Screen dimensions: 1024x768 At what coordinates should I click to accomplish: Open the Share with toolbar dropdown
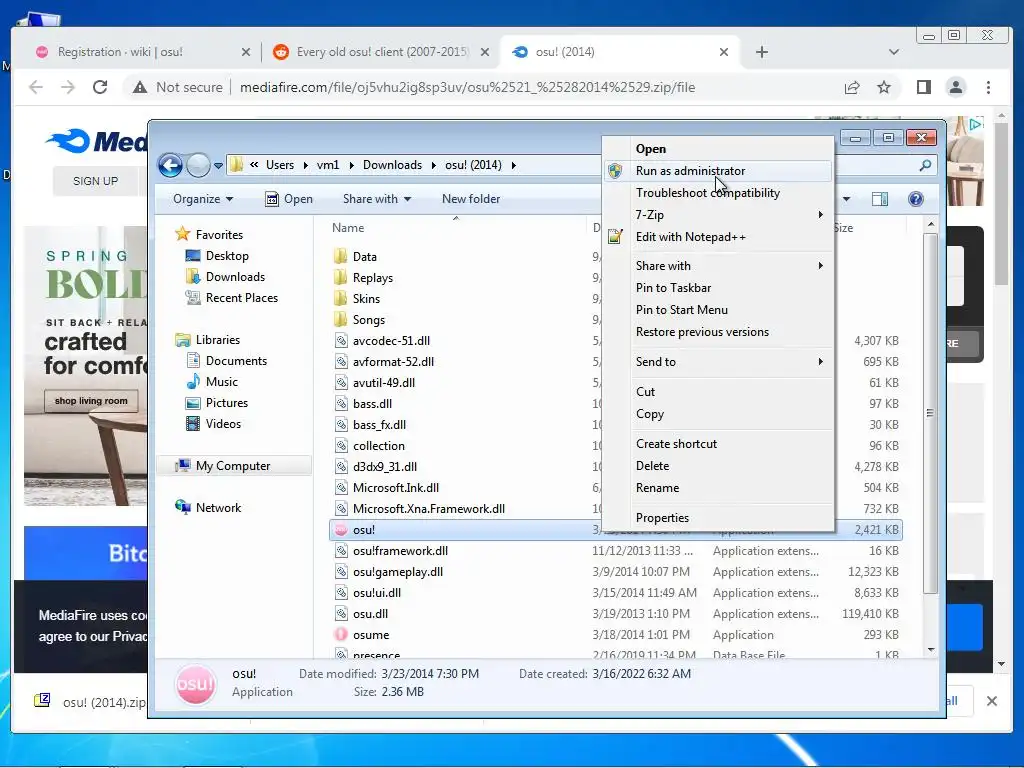click(377, 199)
